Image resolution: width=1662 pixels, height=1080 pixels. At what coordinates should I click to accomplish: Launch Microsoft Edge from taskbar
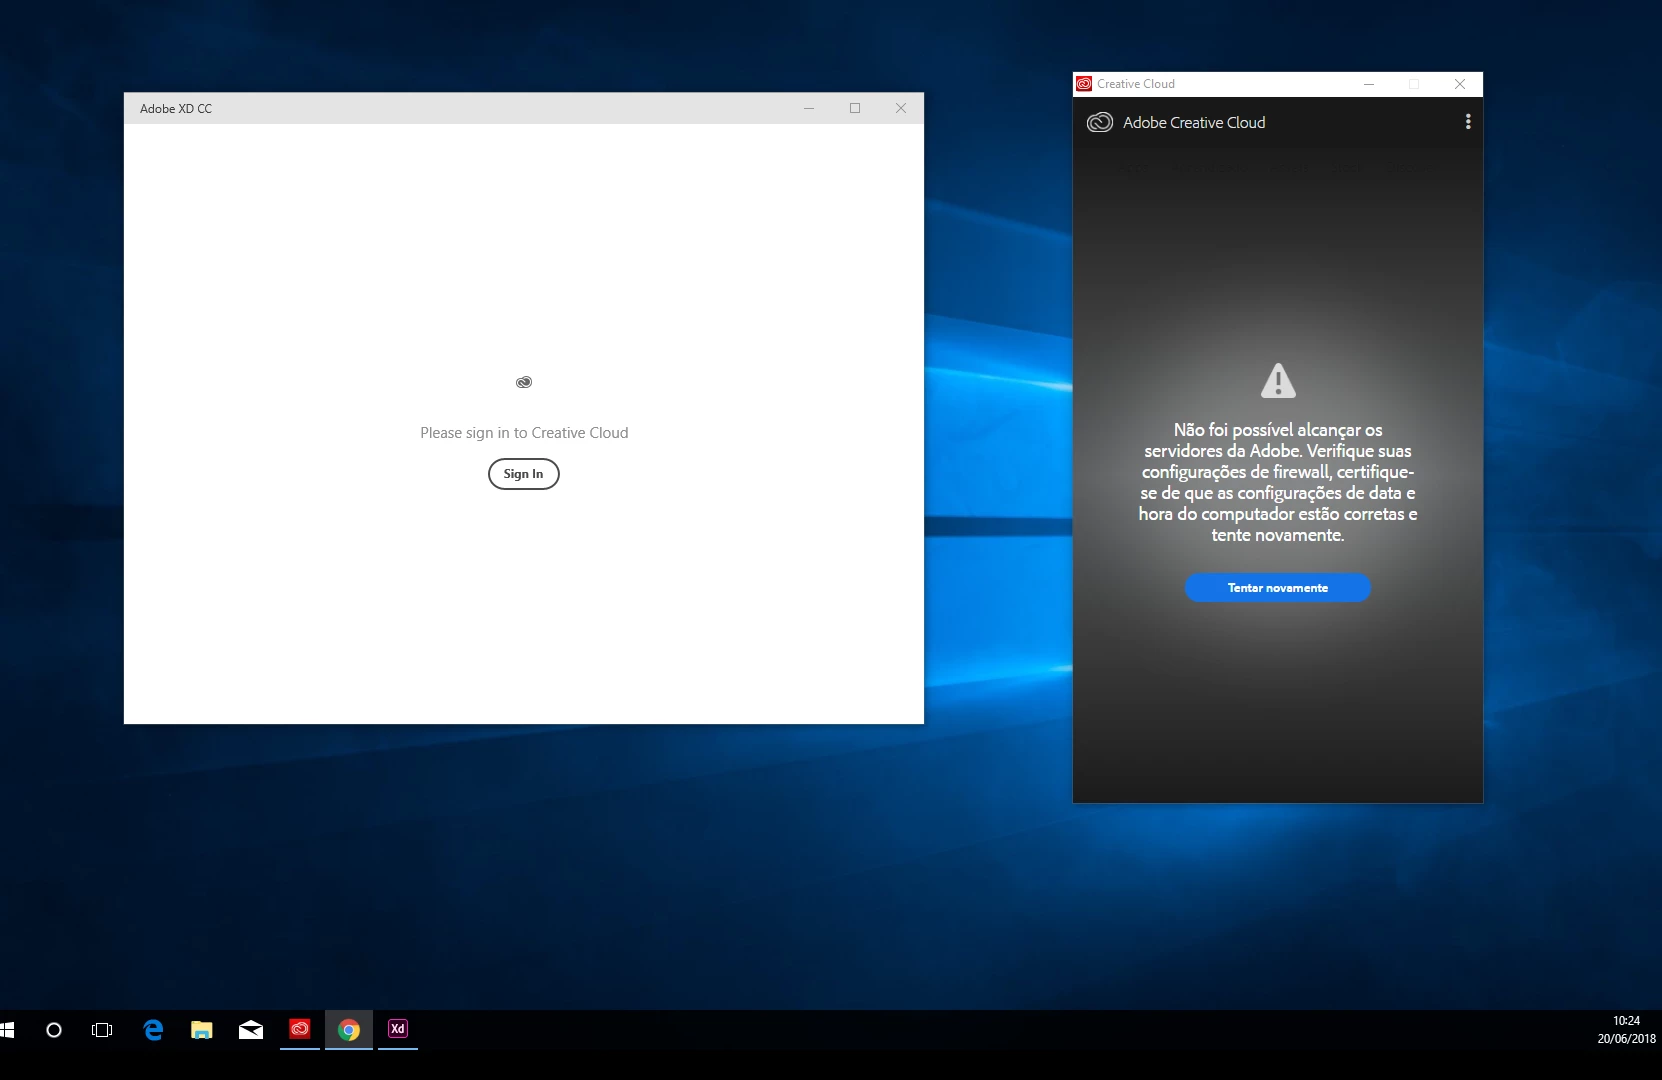(153, 1029)
